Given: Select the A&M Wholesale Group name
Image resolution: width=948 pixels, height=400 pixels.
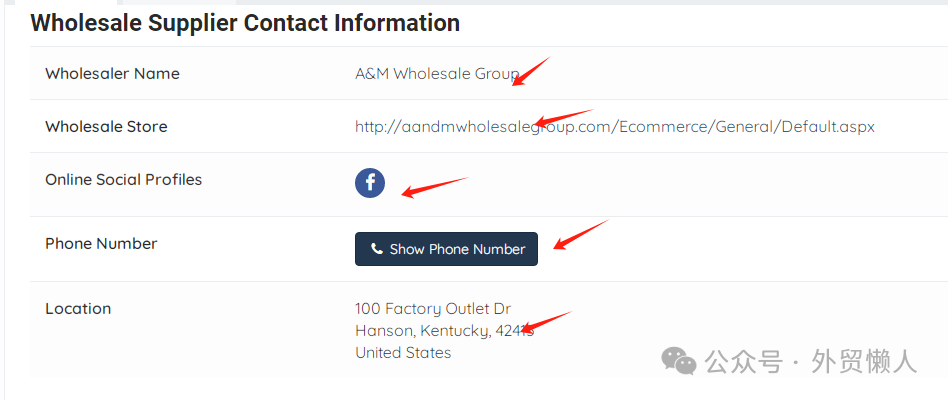Looking at the screenshot, I should pyautogui.click(x=437, y=74).
